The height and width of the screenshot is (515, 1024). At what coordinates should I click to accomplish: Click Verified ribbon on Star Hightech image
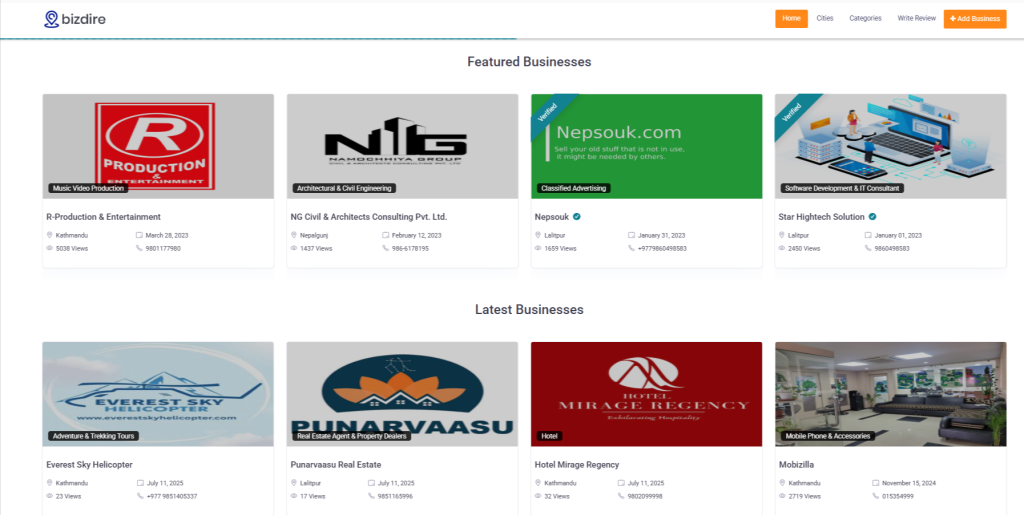point(794,112)
